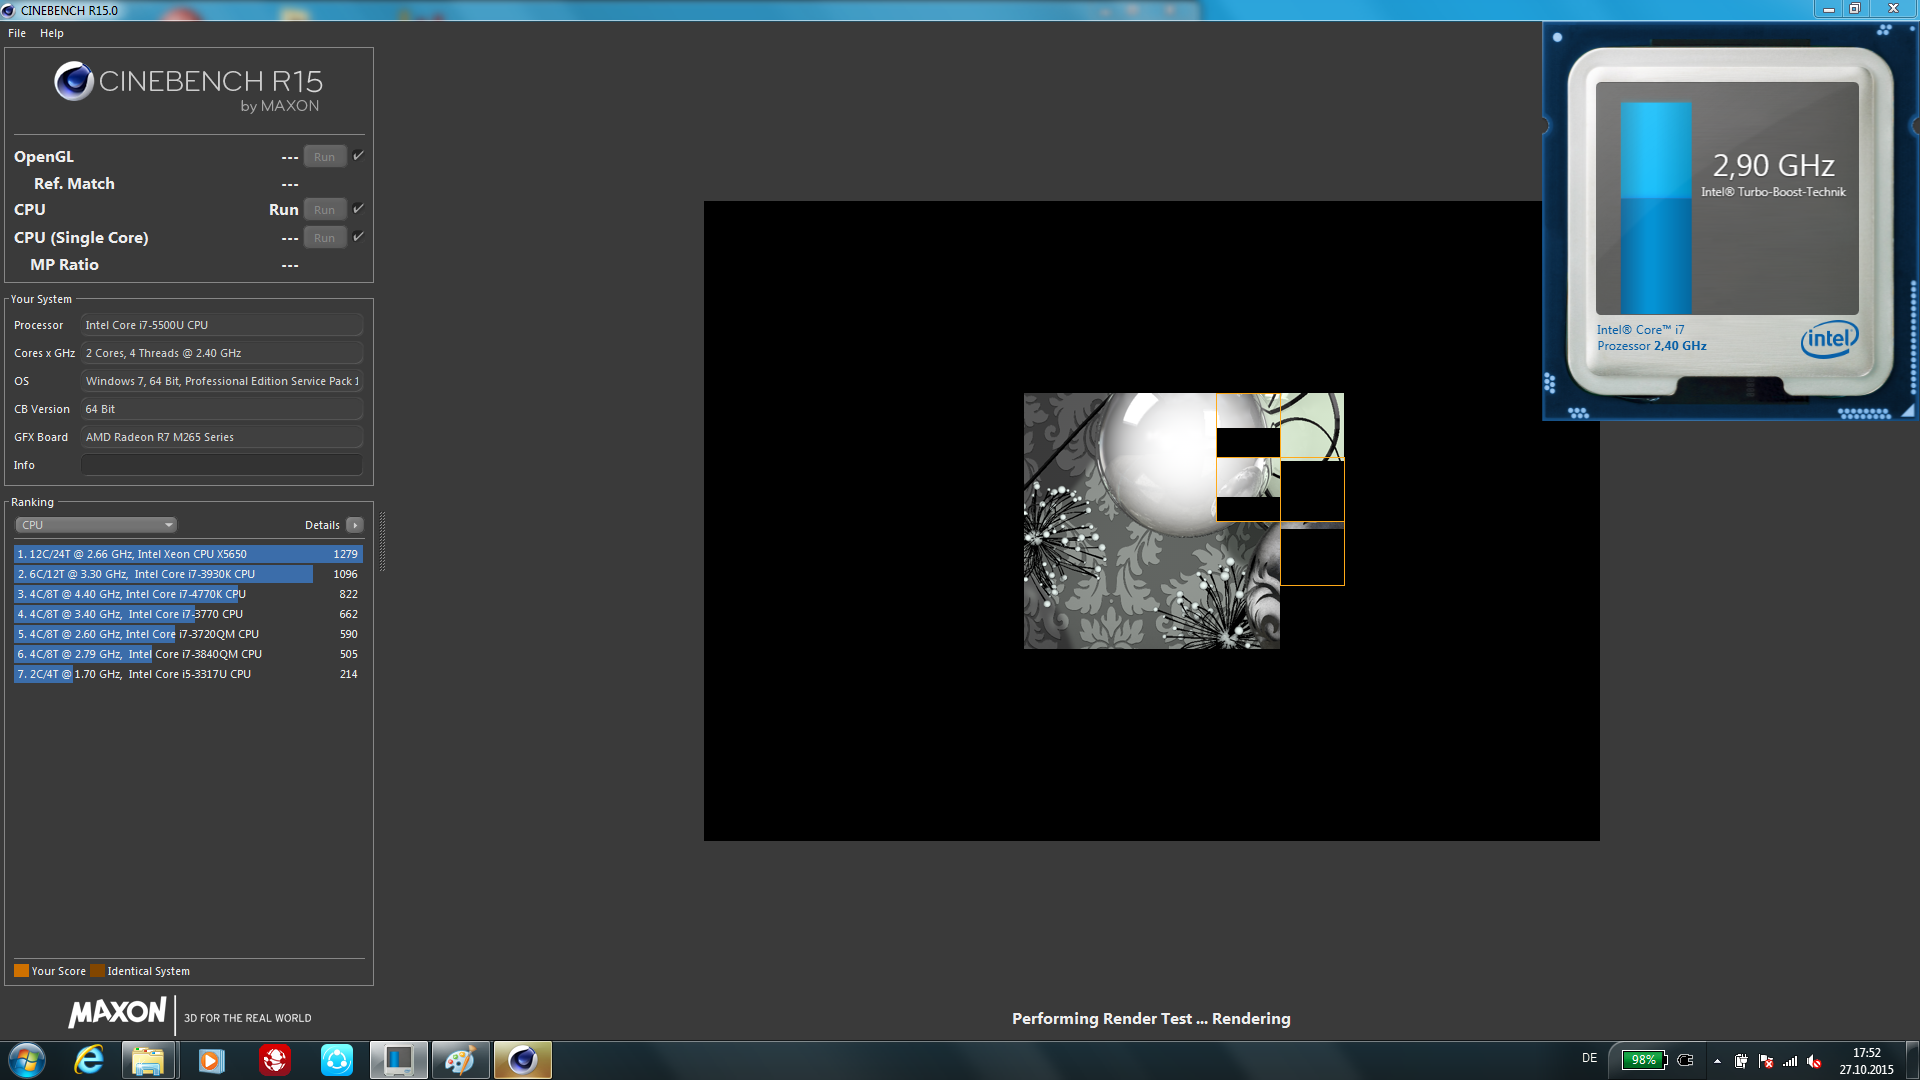Click the MAXON logo at the bottom
Viewport: 1920px width, 1080px height.
coord(117,1013)
